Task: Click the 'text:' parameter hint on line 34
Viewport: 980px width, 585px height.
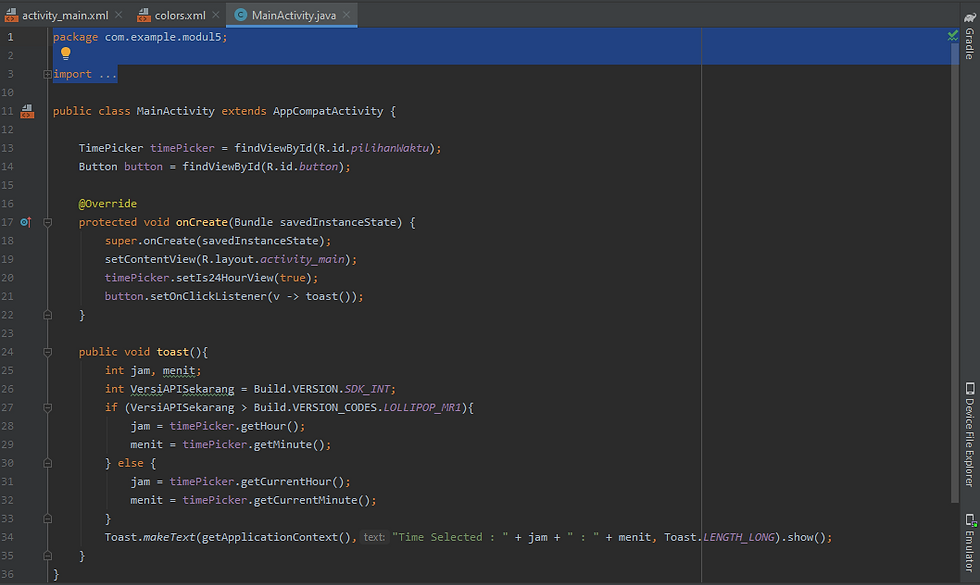Action: (374, 538)
